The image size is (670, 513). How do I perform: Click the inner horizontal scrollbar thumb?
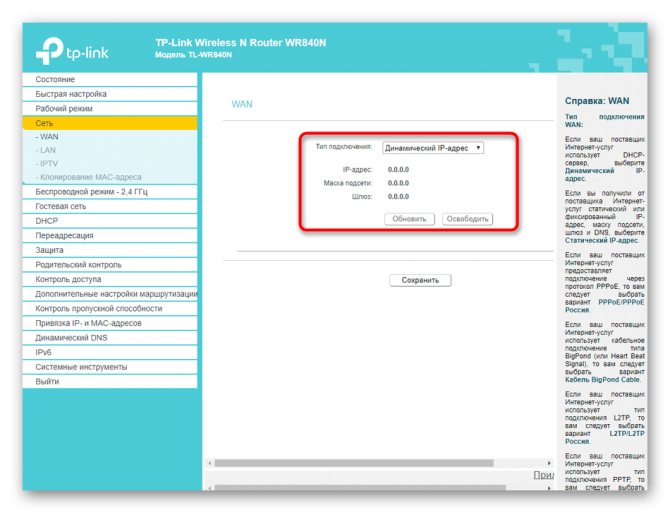click(354, 463)
